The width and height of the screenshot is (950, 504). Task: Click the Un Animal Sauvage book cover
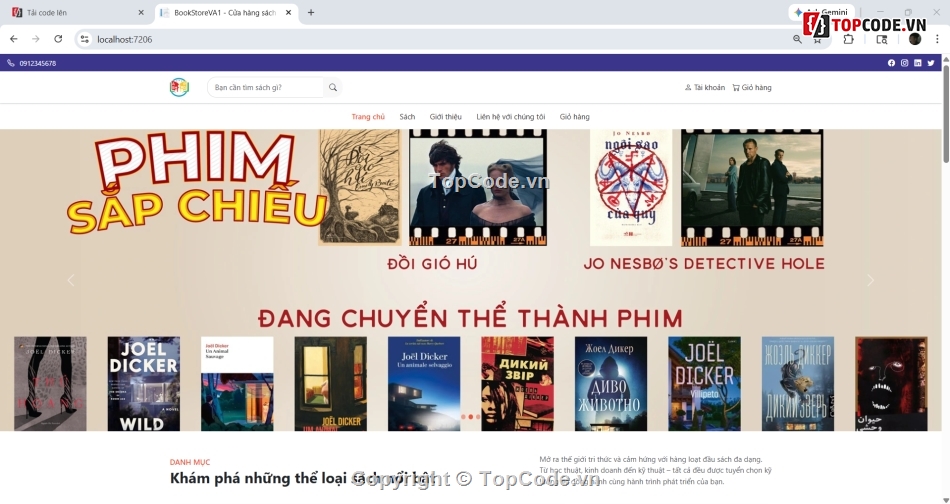tap(237, 383)
